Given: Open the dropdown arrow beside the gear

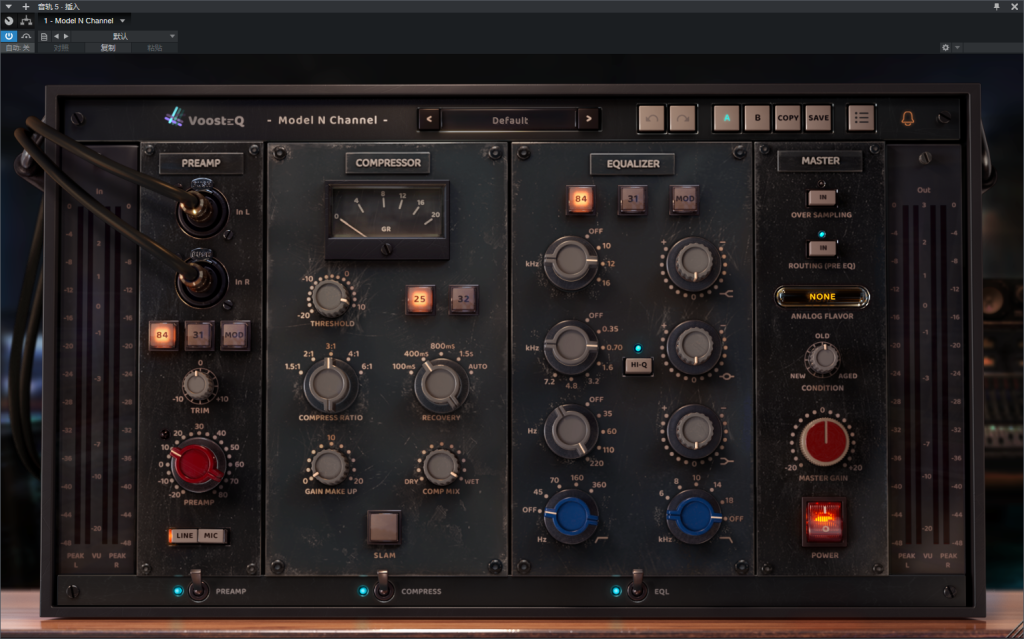Looking at the screenshot, I should coord(957,48).
